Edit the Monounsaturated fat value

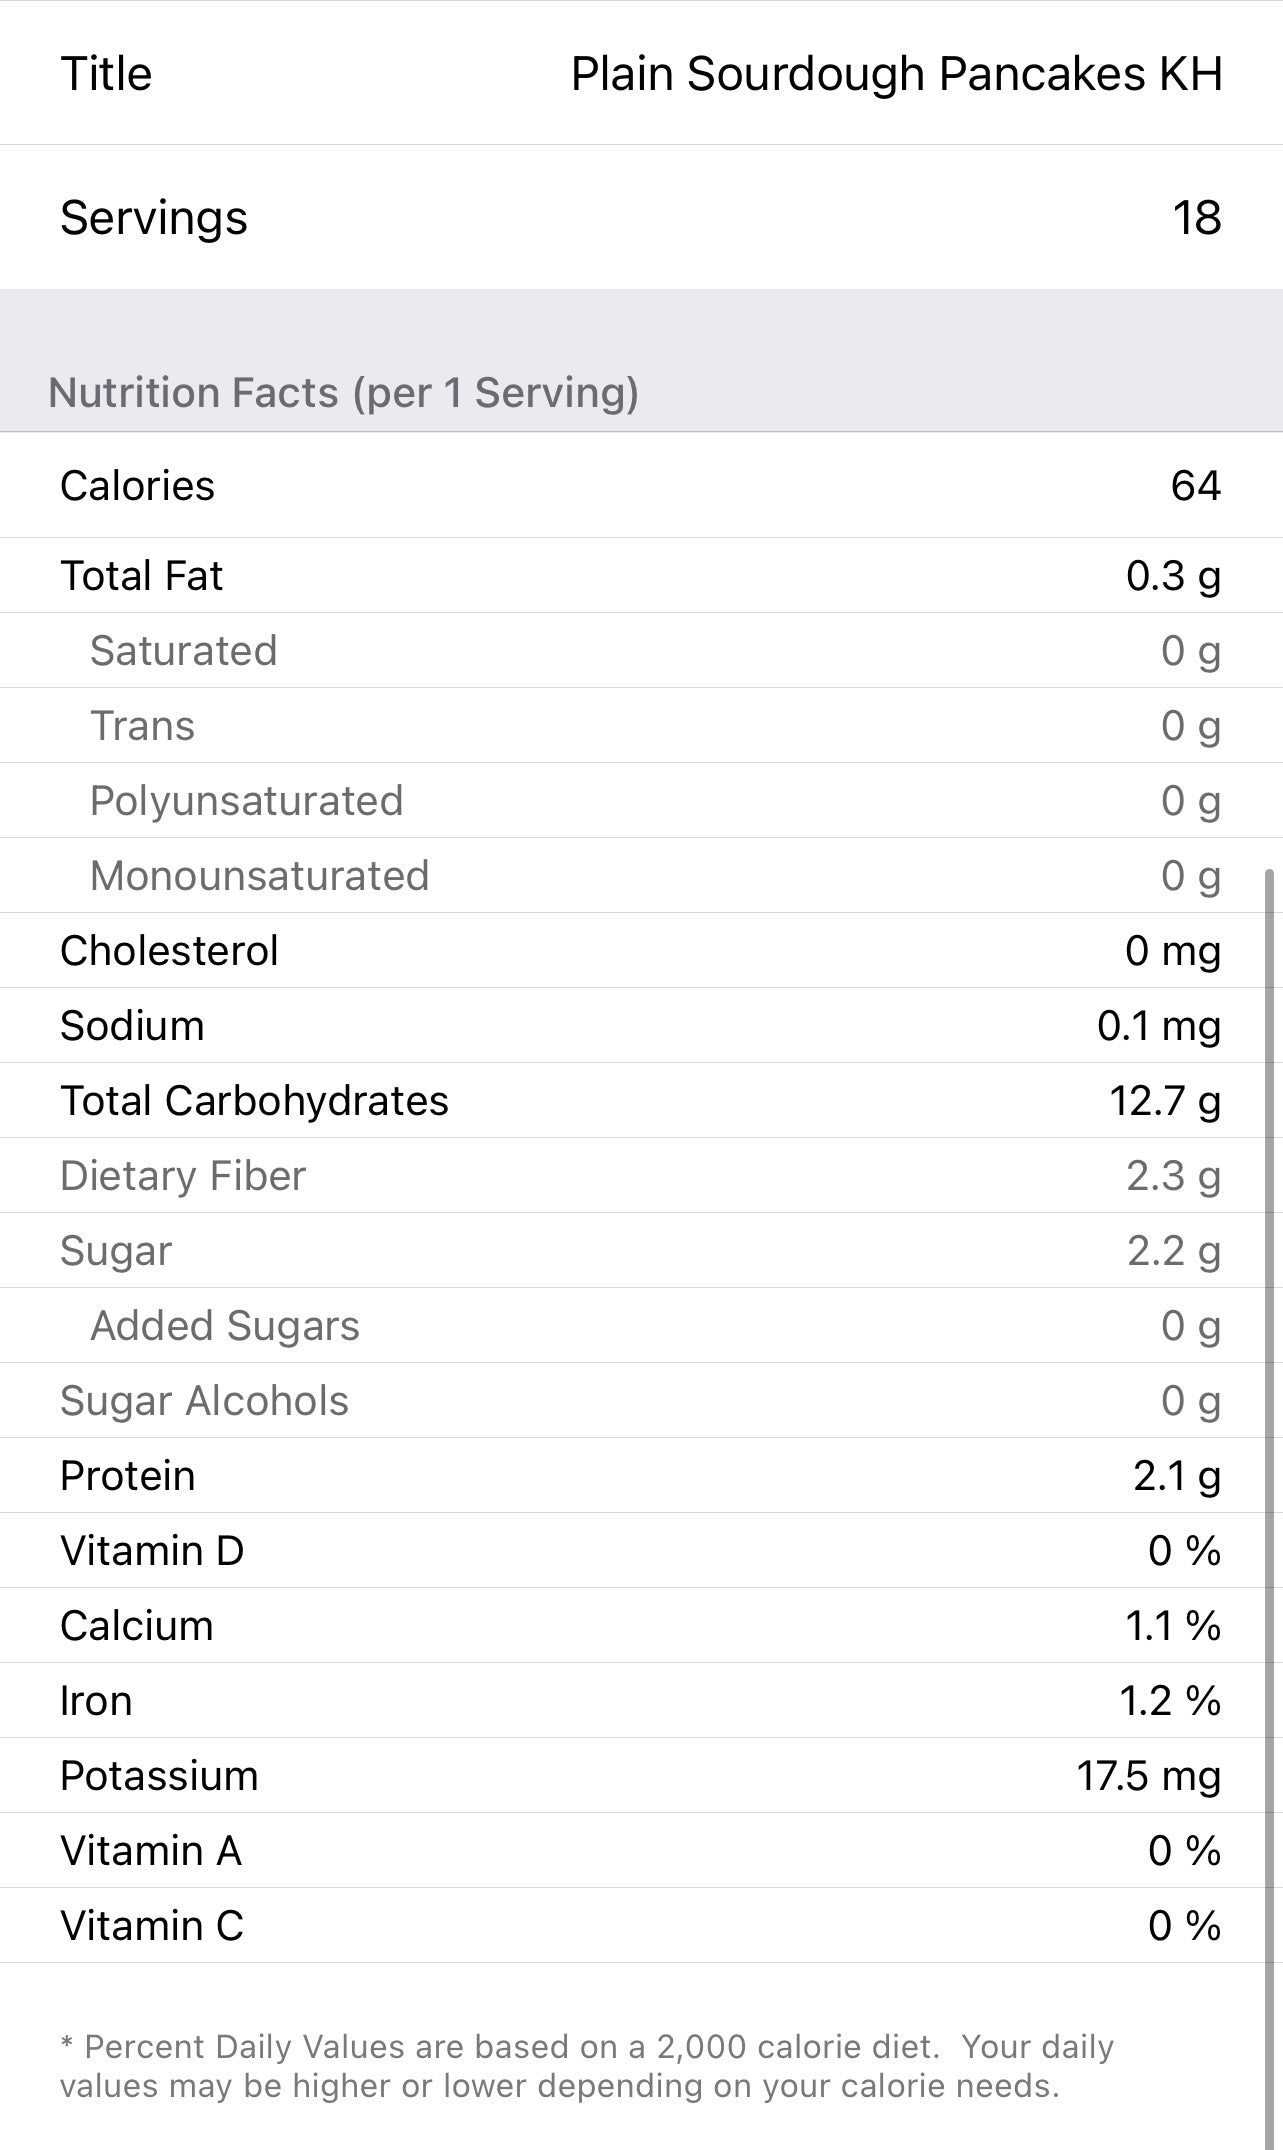[1190, 876]
